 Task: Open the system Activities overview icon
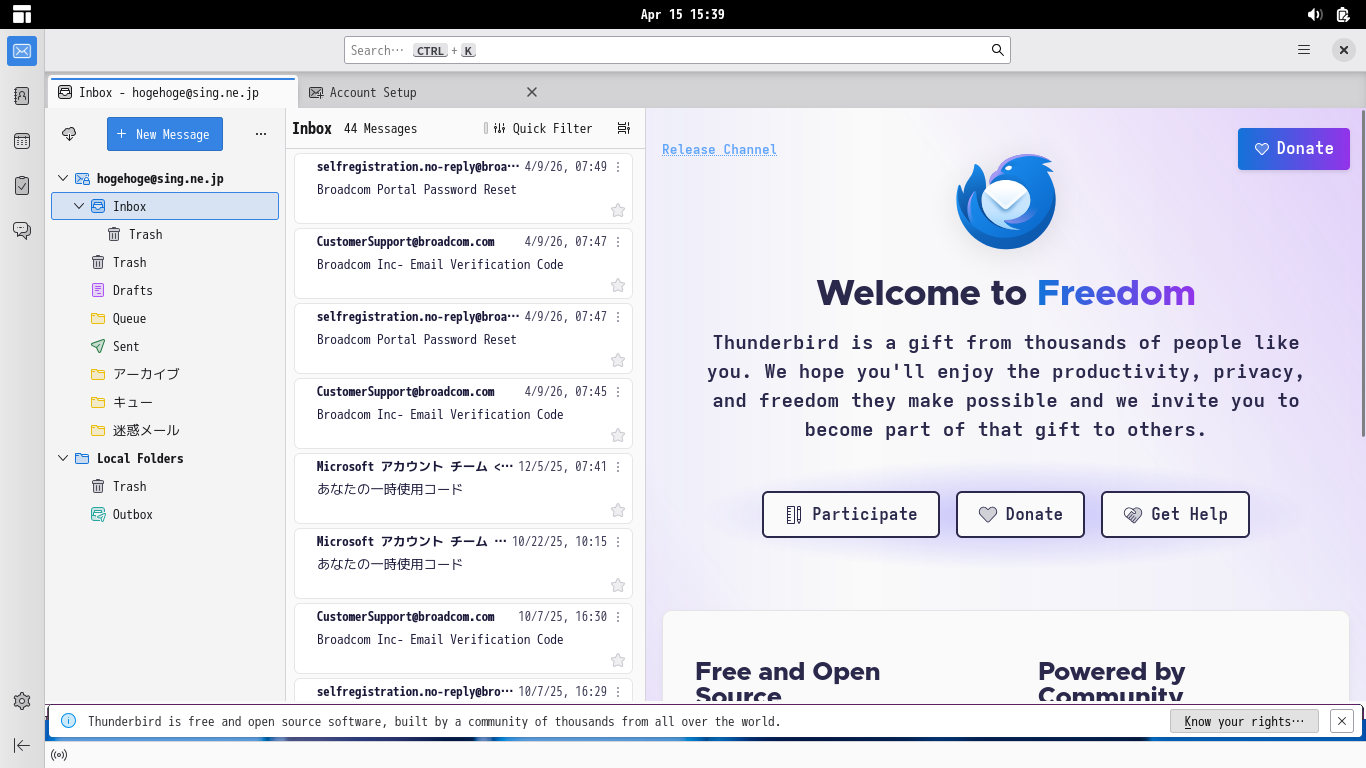21,14
